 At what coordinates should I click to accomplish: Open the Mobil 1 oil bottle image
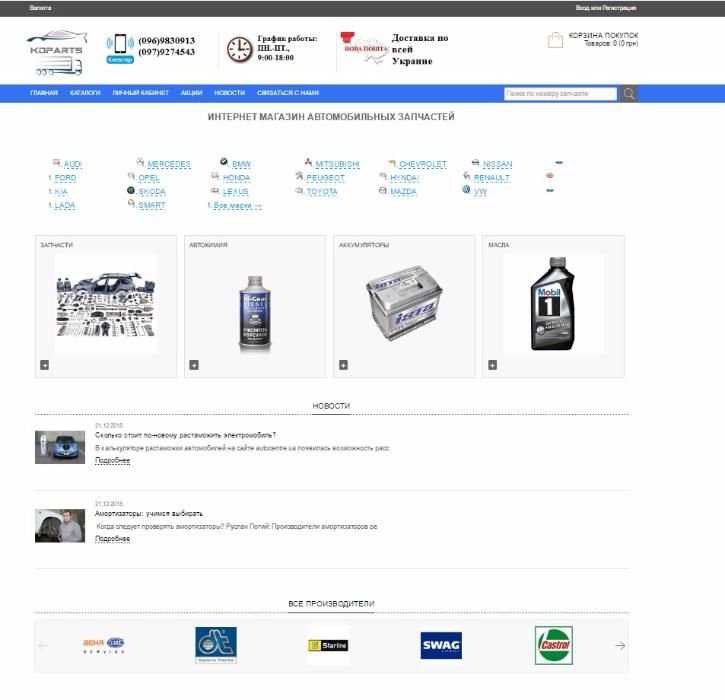[553, 304]
